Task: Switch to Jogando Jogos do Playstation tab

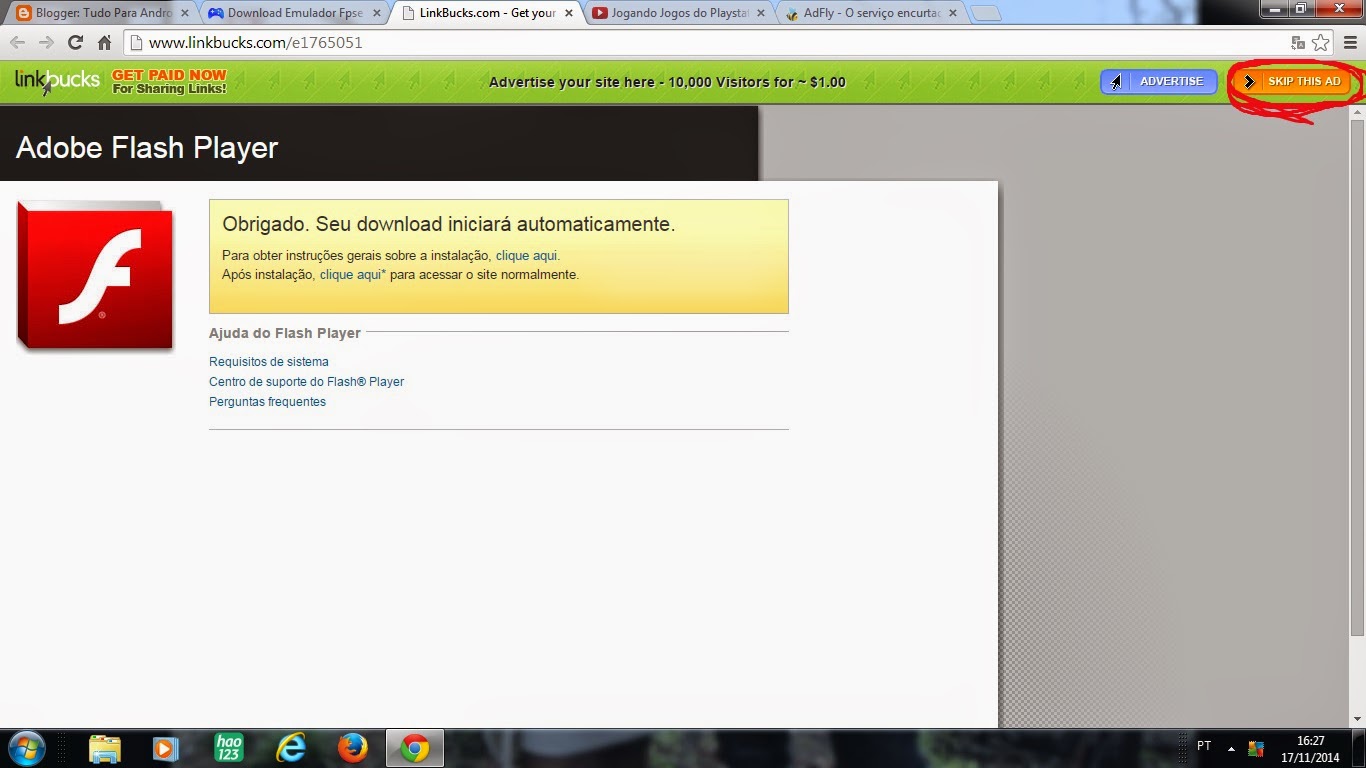Action: [x=679, y=13]
